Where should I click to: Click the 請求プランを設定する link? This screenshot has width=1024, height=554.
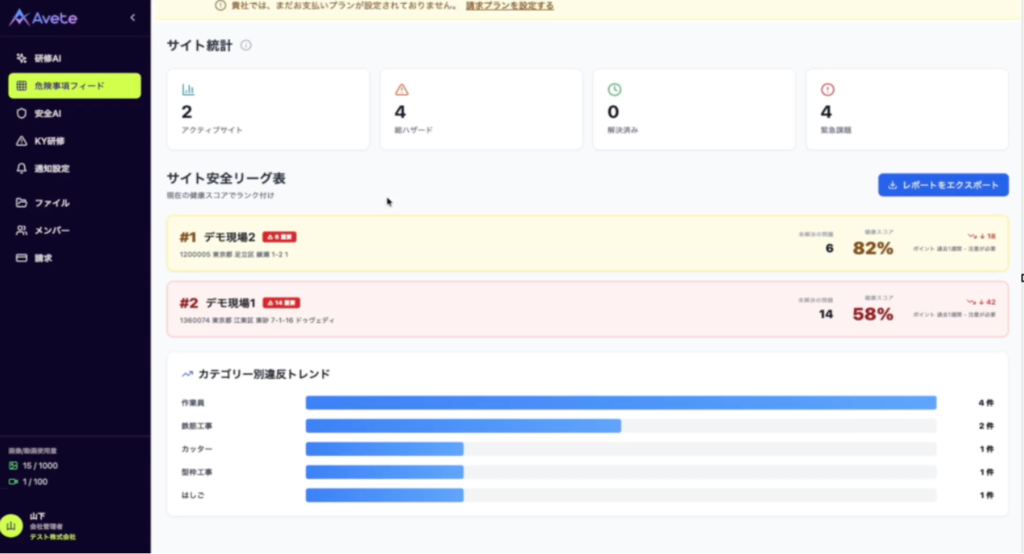tap(509, 6)
